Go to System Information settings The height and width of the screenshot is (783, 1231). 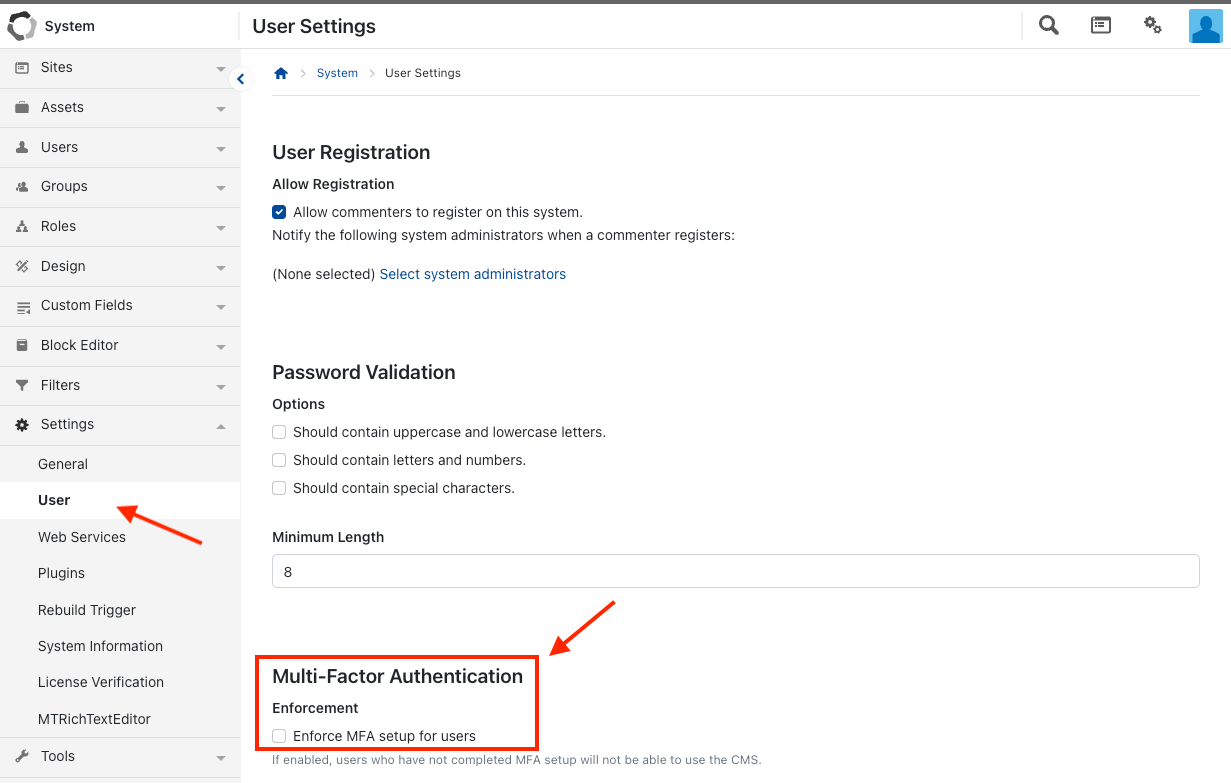coord(100,646)
